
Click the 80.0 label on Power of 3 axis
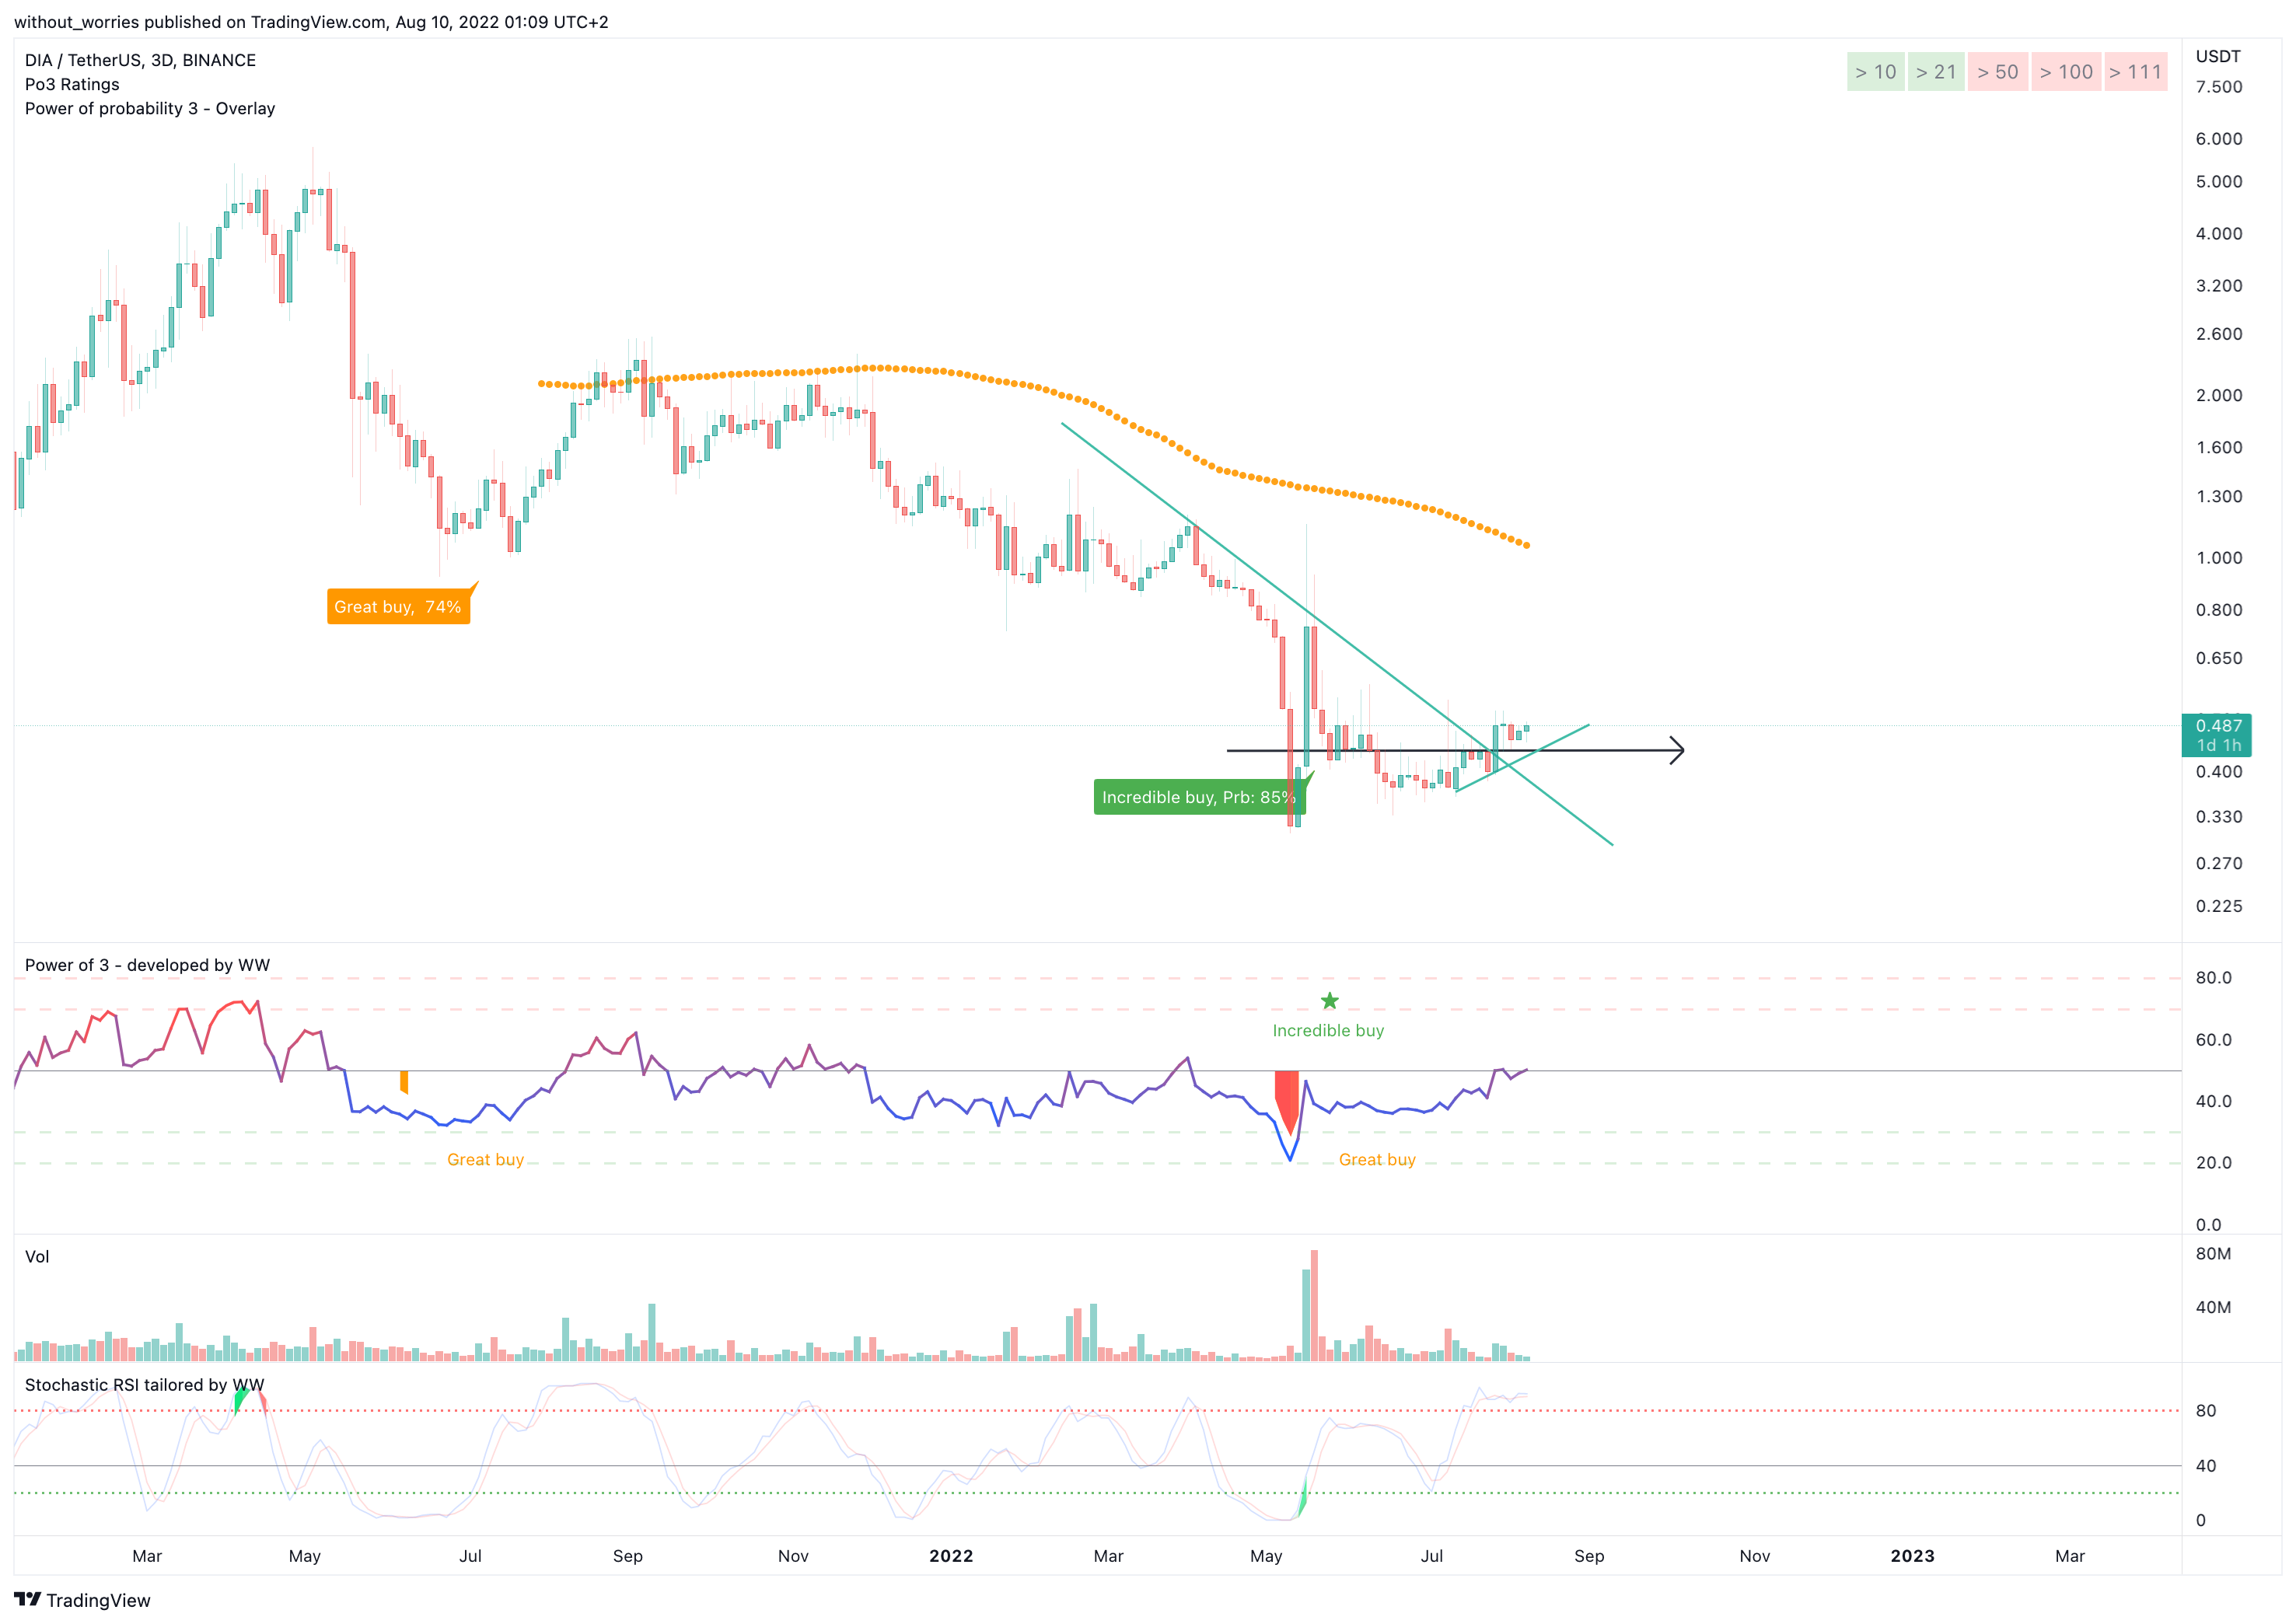(x=2213, y=978)
